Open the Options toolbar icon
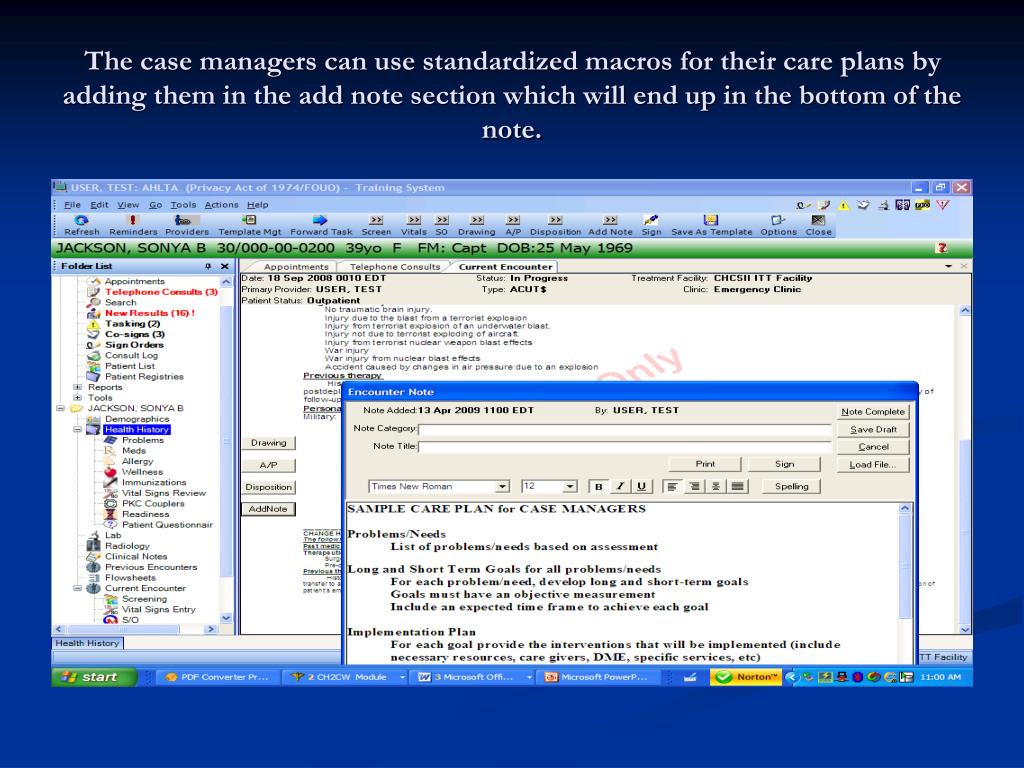 click(x=778, y=225)
